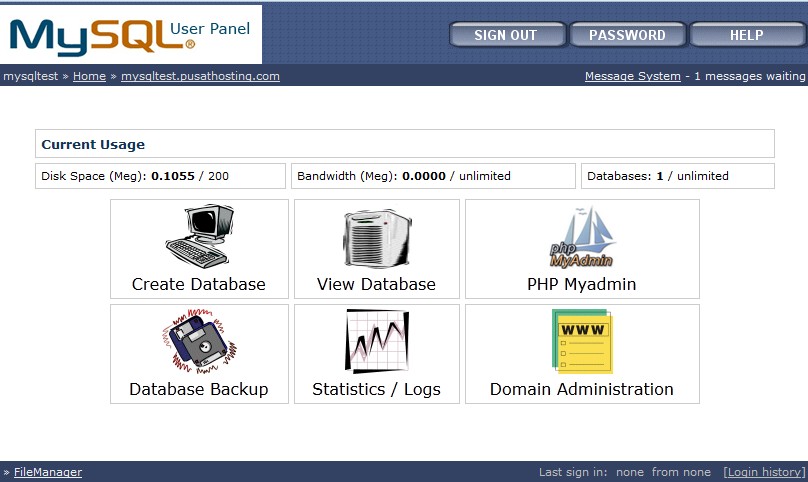Screen dimensions: 808x482
Task: Click the computer icon for Create Database
Action: point(199,236)
